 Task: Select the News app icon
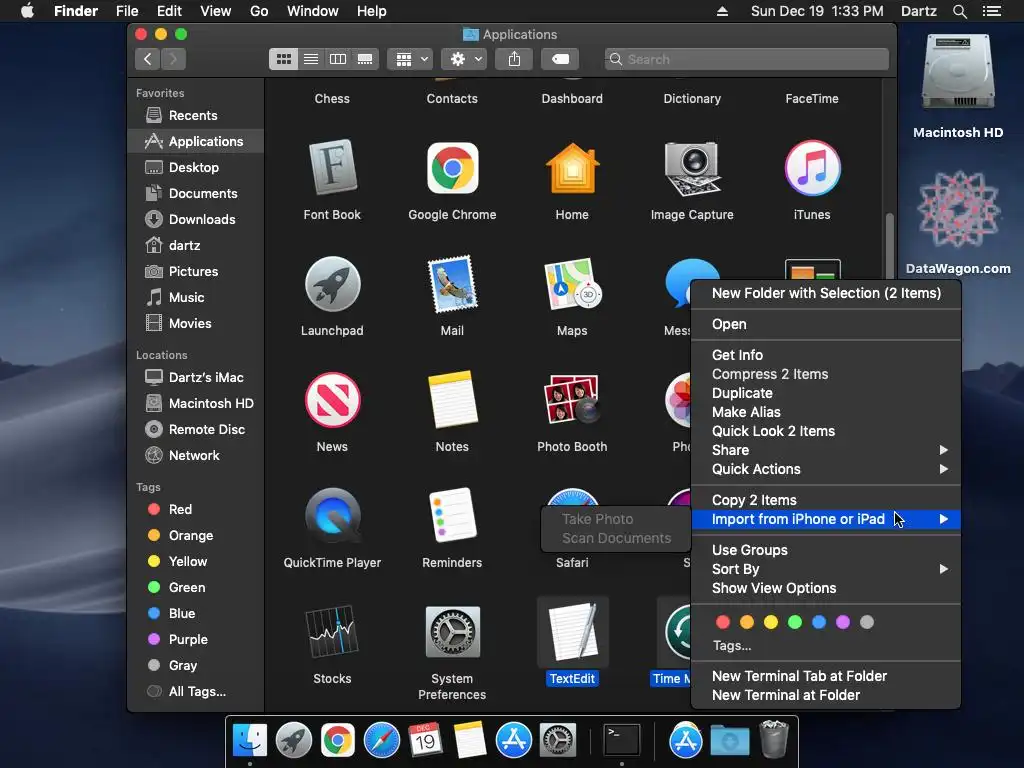coord(332,400)
